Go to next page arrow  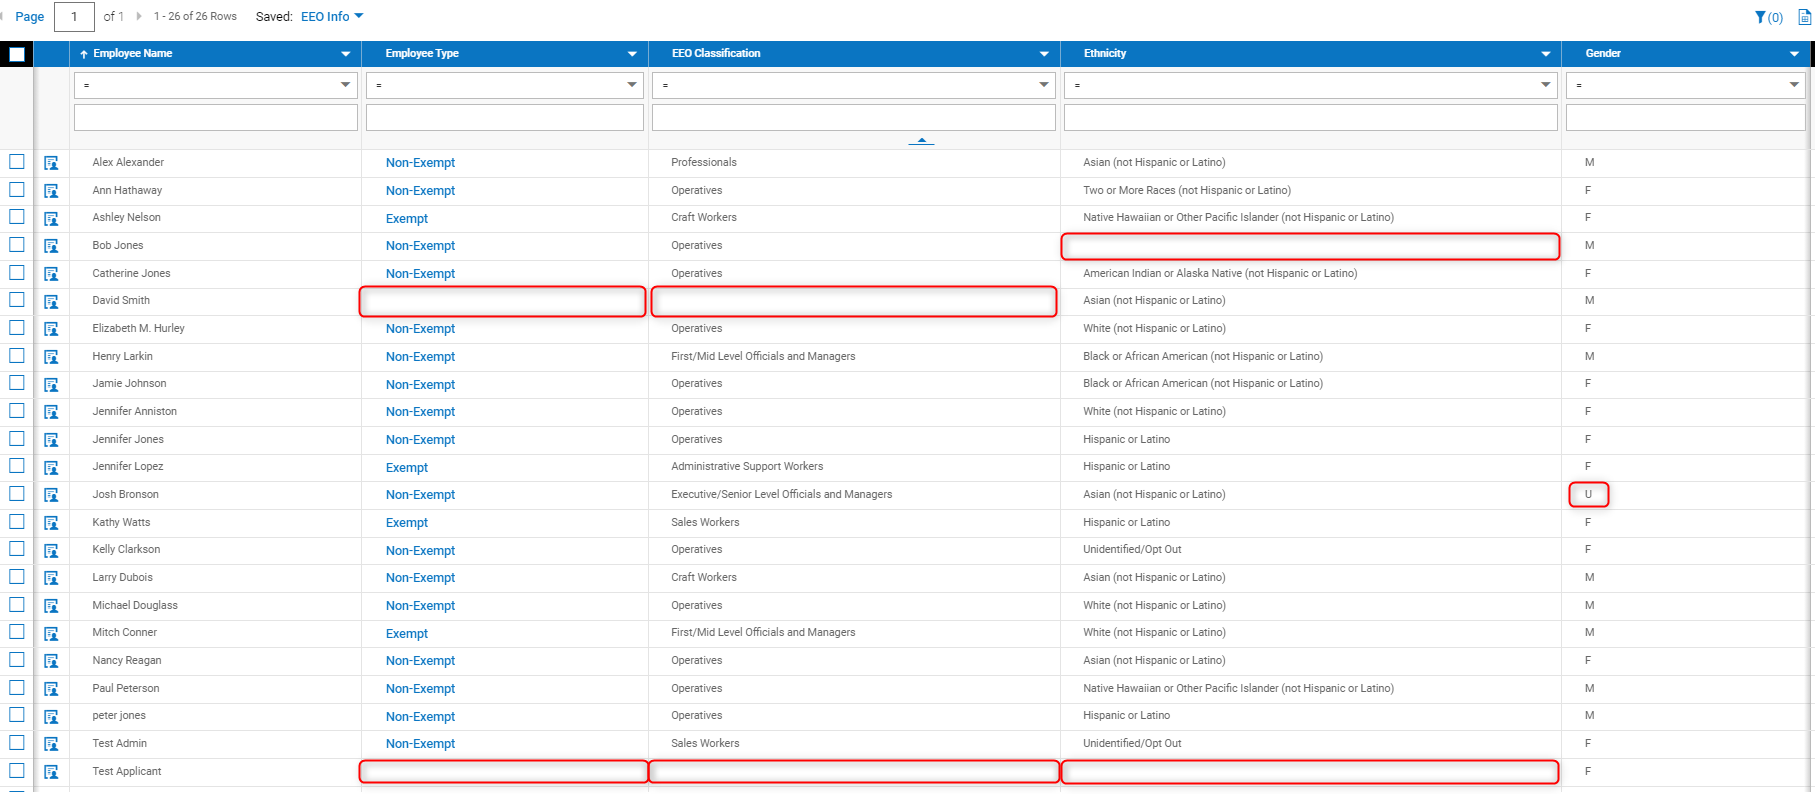pos(139,16)
